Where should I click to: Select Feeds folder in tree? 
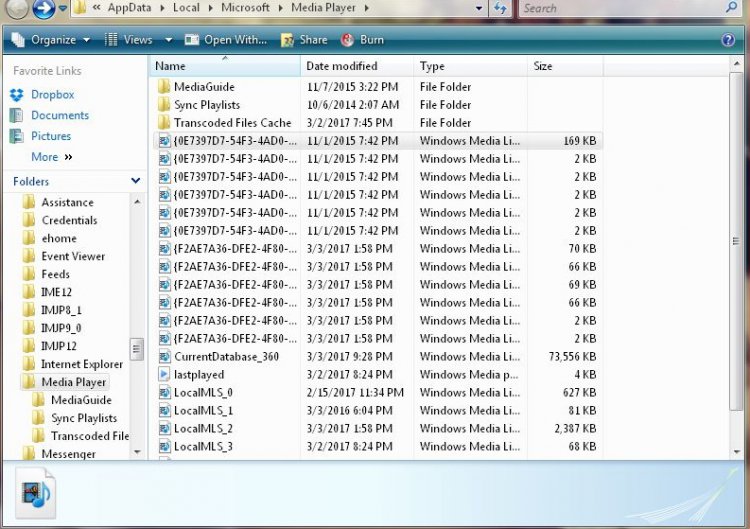(55, 274)
